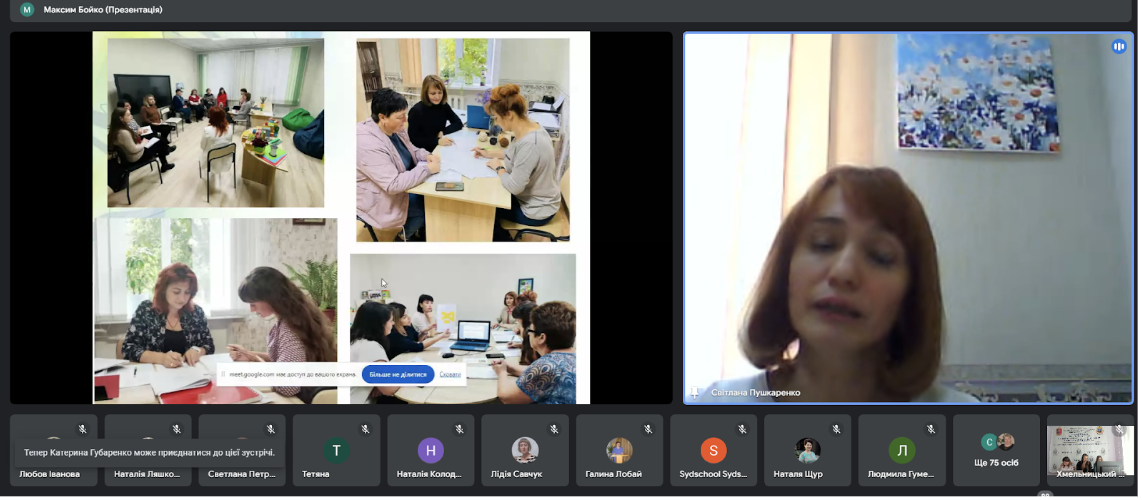Viewport: 1142px width, 500px height.
Task: Click the muted microphone icon on Тетяна's tile
Action: (365, 429)
